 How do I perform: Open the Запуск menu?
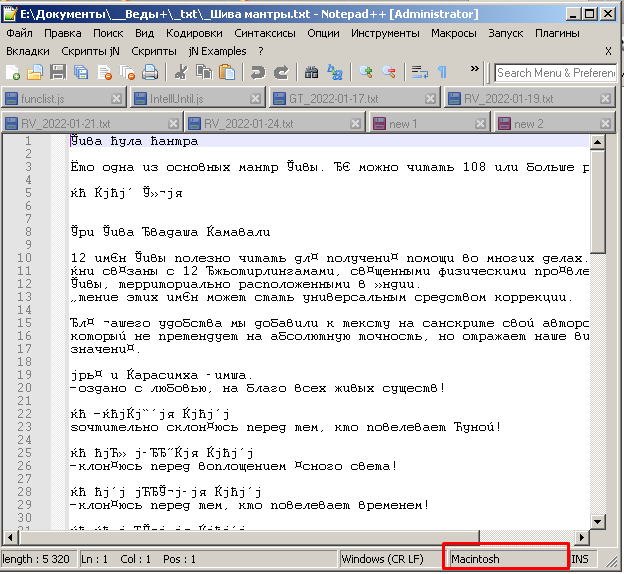pyautogui.click(x=505, y=33)
